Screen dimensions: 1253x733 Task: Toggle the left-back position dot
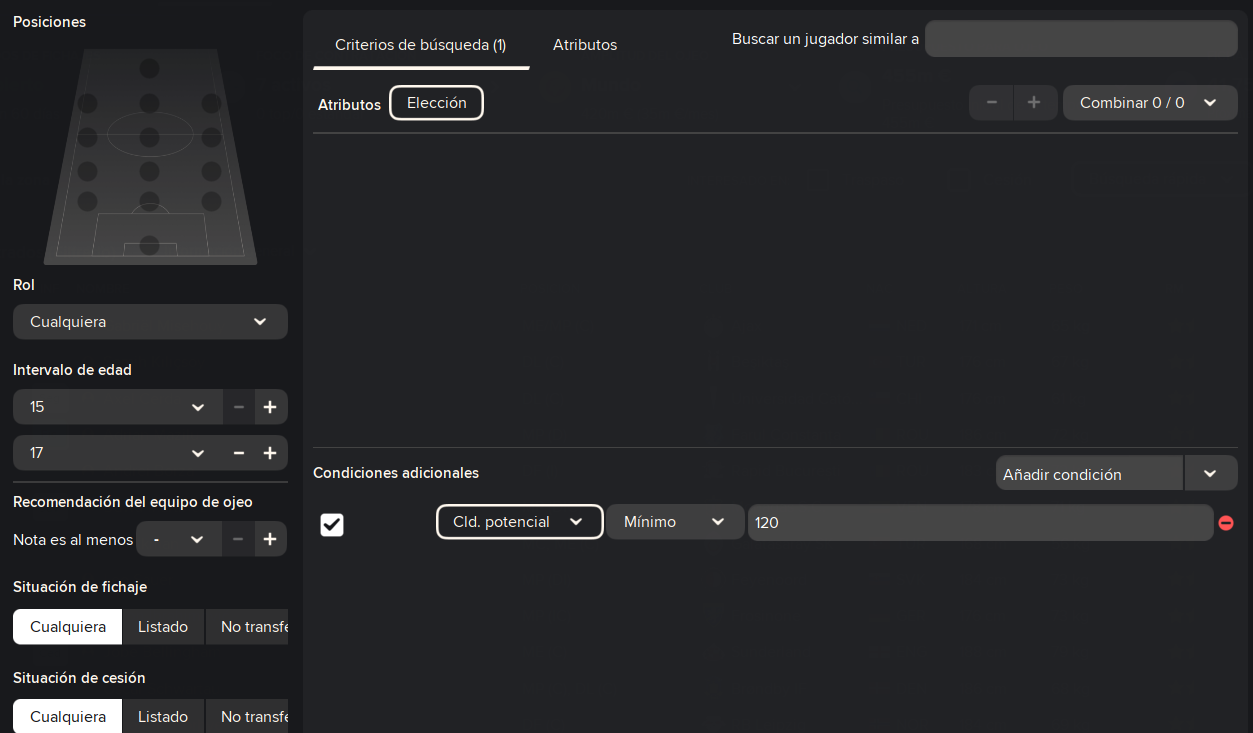tap(87, 201)
